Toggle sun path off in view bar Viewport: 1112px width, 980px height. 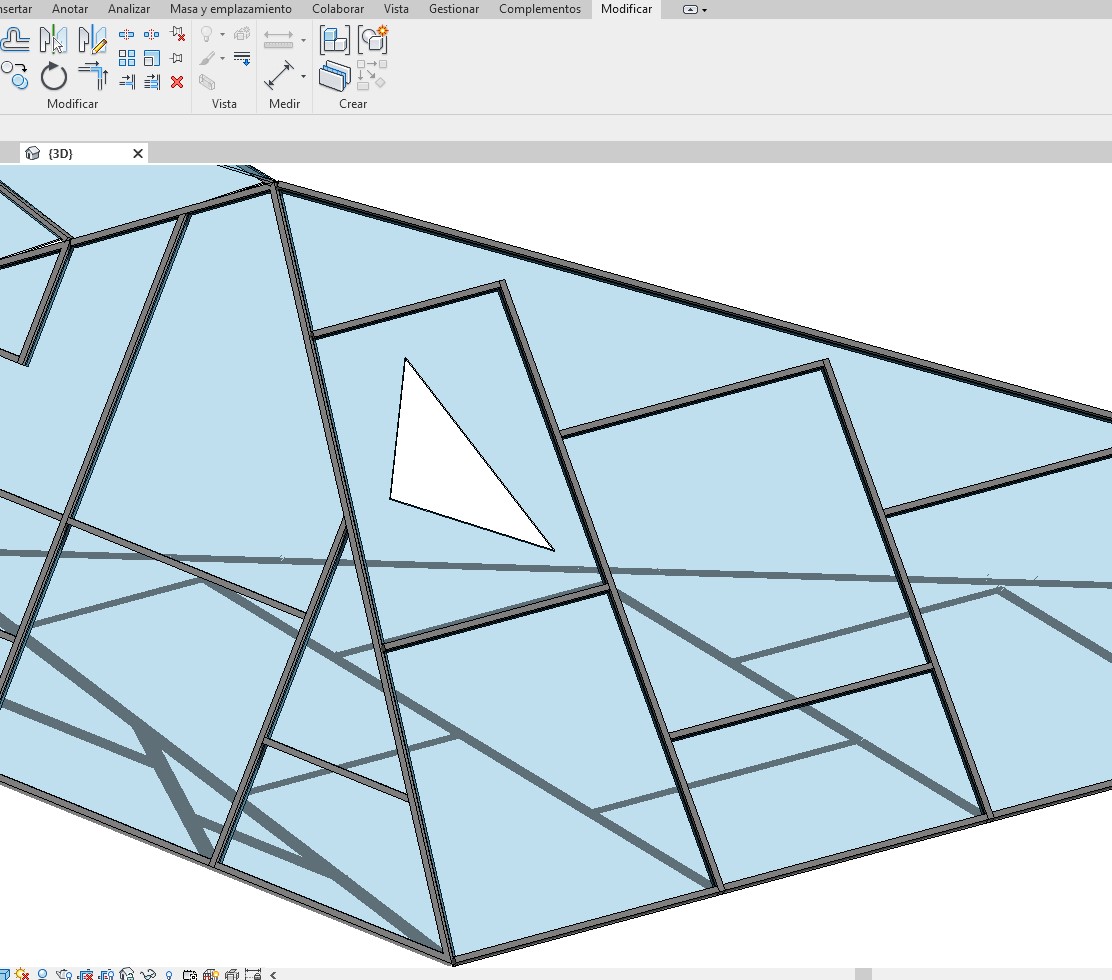tap(22, 973)
